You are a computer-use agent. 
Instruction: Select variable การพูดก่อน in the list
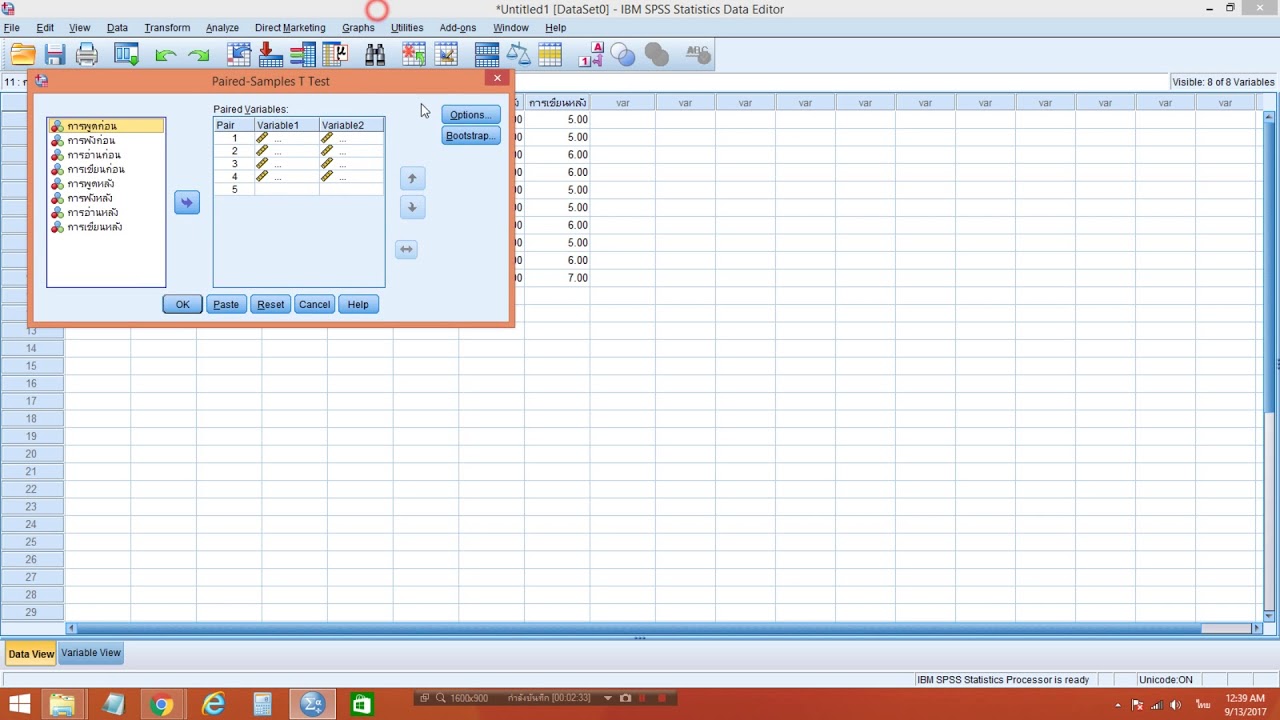[x=106, y=126]
